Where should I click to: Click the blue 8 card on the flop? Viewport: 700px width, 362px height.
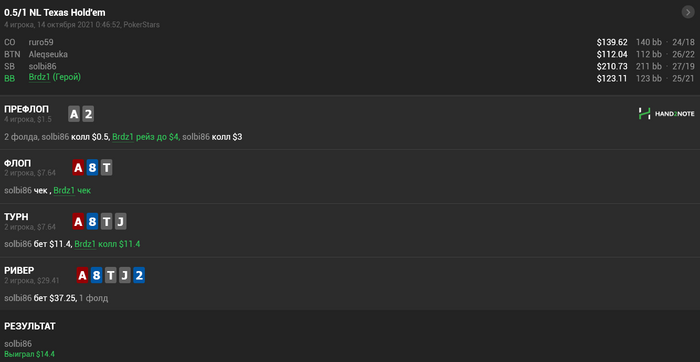92,168
